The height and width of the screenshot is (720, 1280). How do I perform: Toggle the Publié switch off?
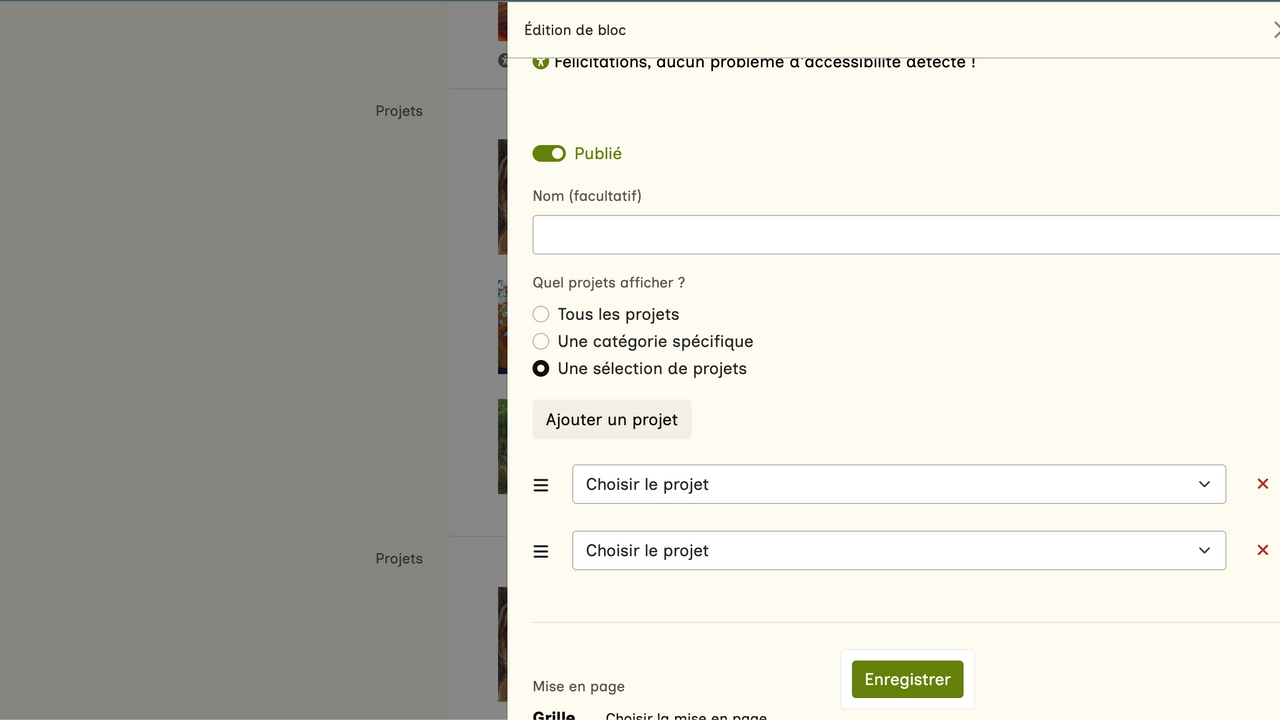(x=549, y=153)
